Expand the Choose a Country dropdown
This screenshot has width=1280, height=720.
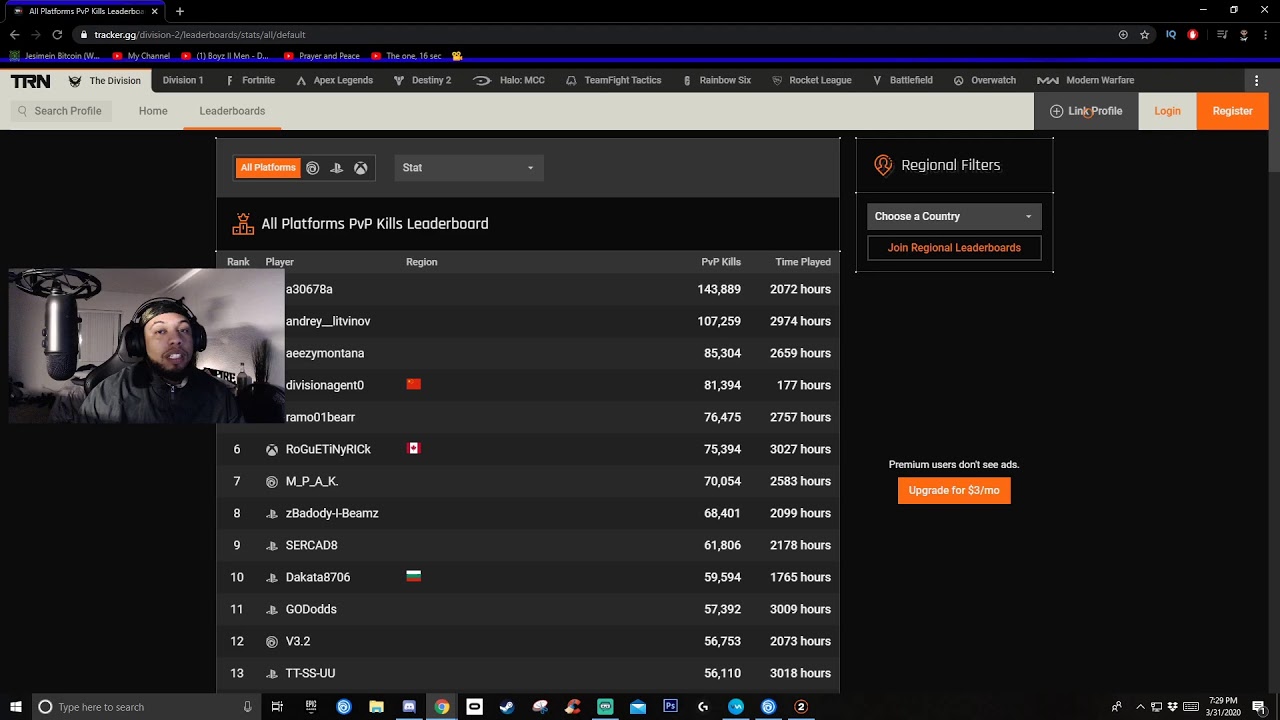click(x=954, y=216)
